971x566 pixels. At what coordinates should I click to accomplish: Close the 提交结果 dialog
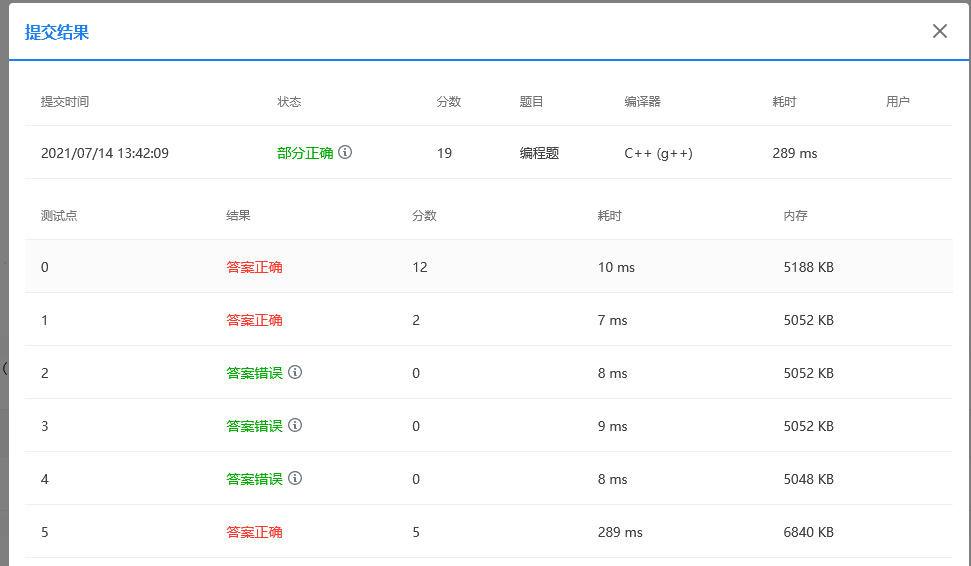(939, 31)
